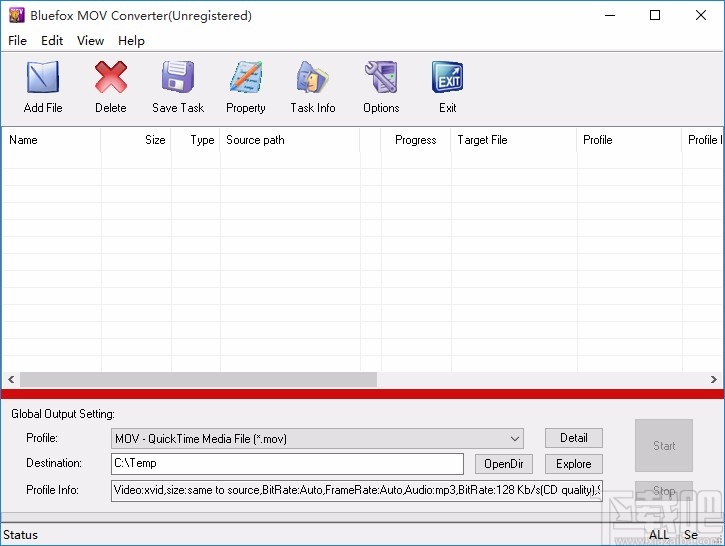Sort by the Size column header

pyautogui.click(x=135, y=140)
